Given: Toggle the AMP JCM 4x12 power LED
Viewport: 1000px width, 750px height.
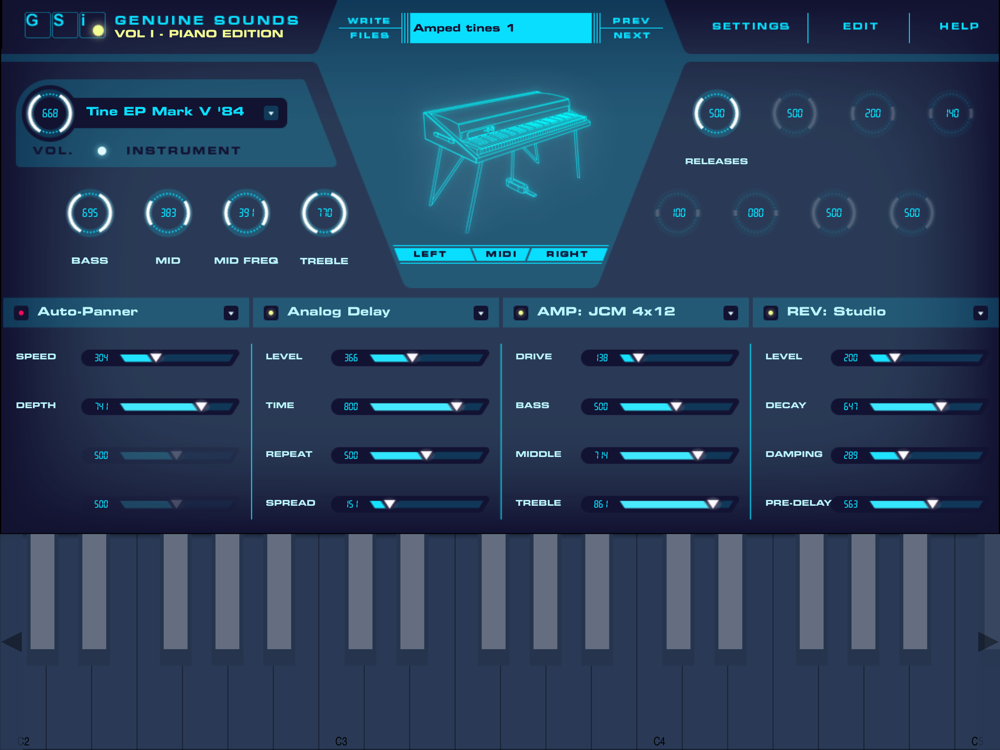Looking at the screenshot, I should (521, 312).
